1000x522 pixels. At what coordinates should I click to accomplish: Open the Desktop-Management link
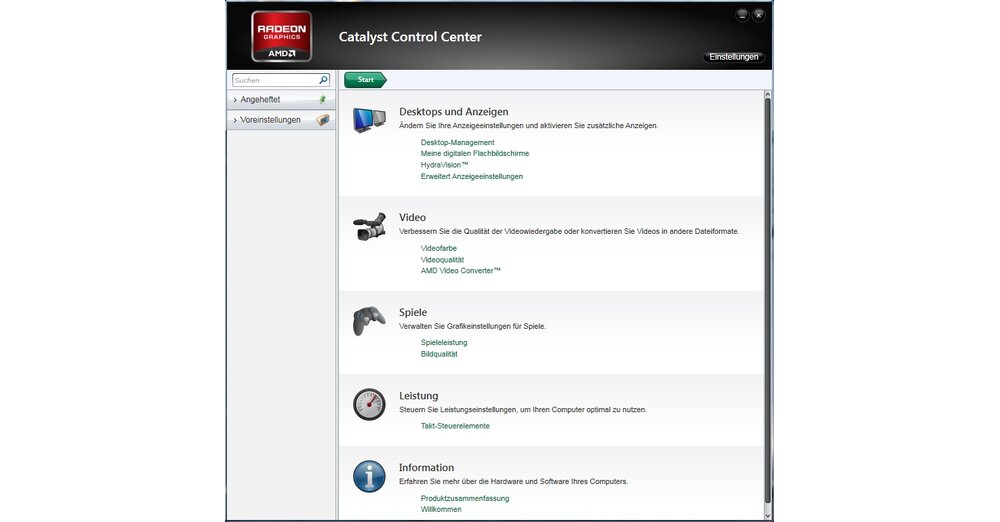coord(457,142)
